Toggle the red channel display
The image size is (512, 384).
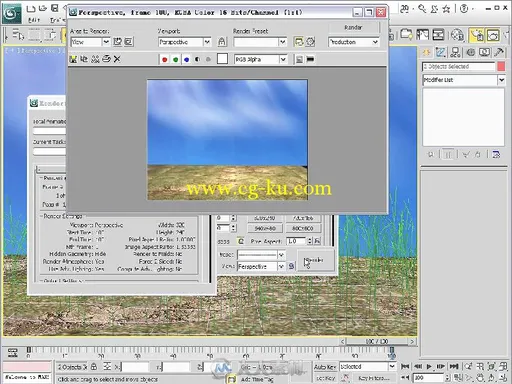[x=164, y=59]
